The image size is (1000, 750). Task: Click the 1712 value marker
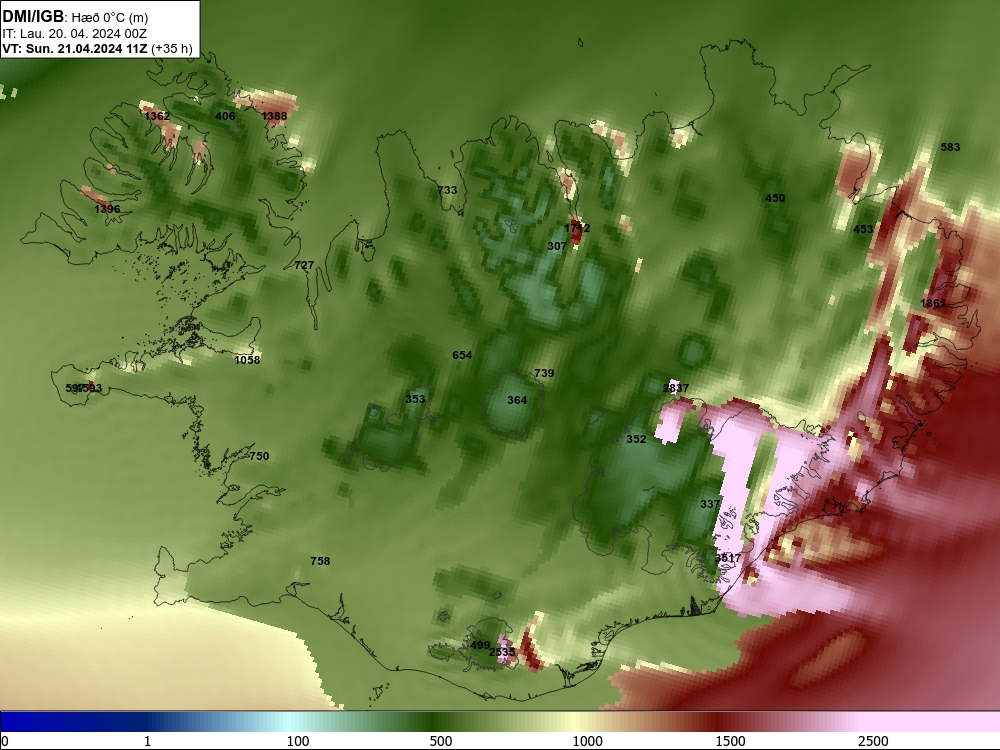coord(577,228)
